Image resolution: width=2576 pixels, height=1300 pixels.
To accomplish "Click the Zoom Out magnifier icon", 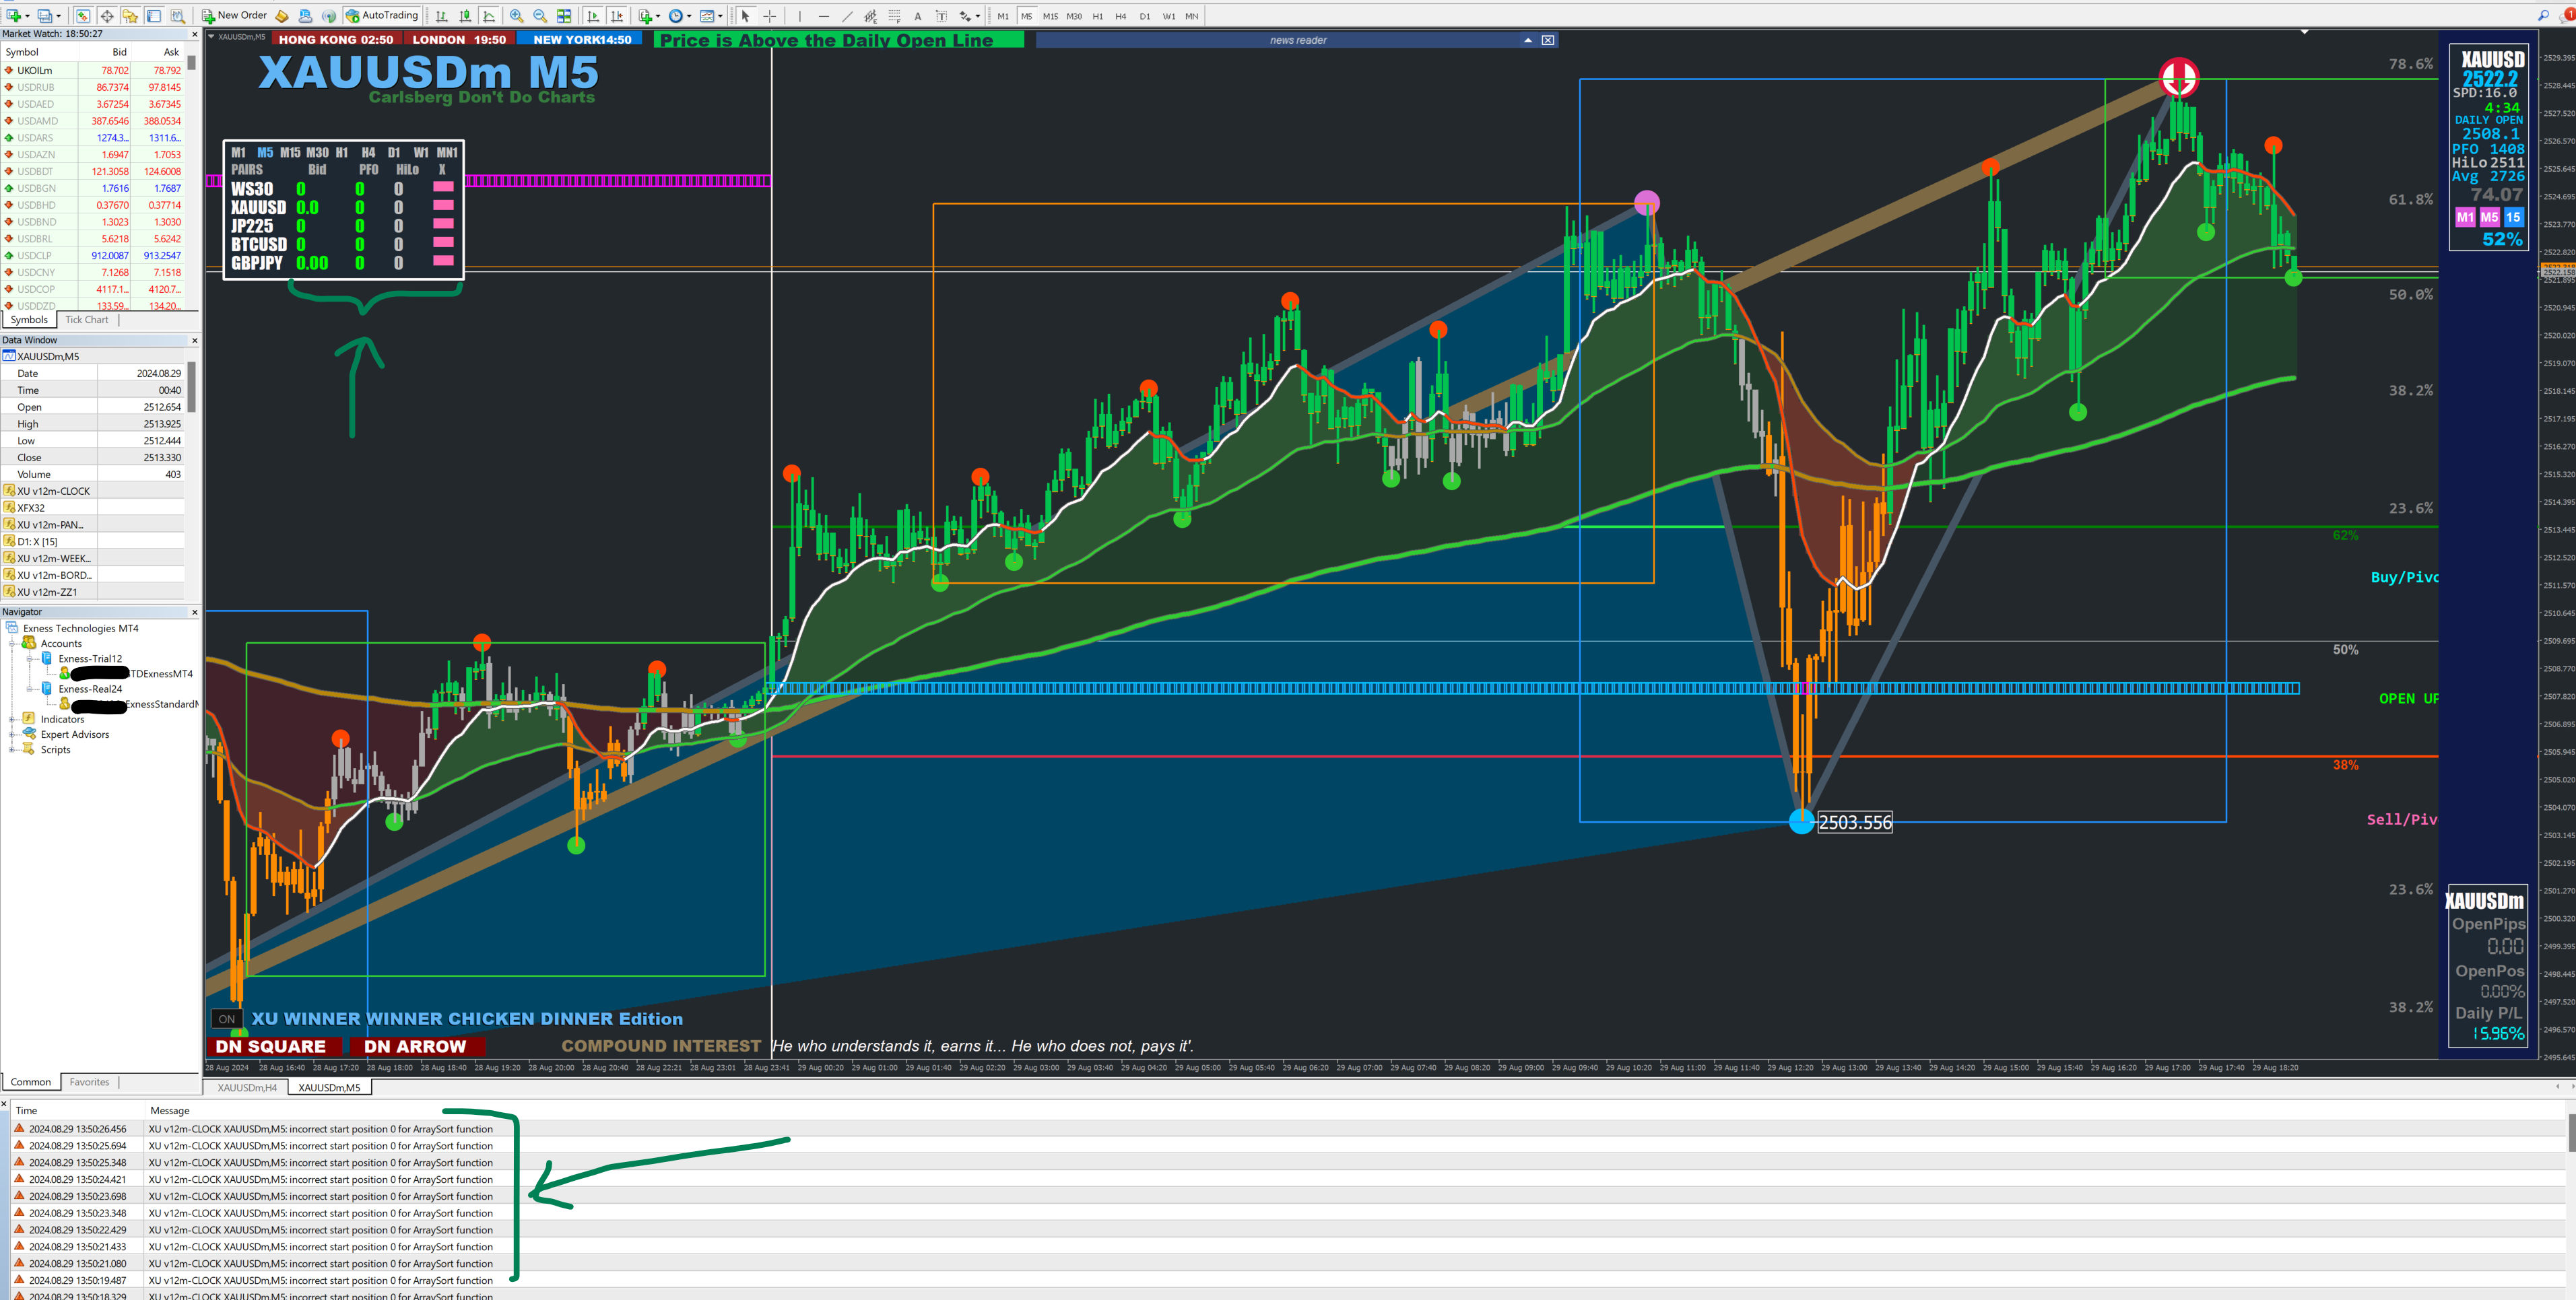I will pos(540,16).
